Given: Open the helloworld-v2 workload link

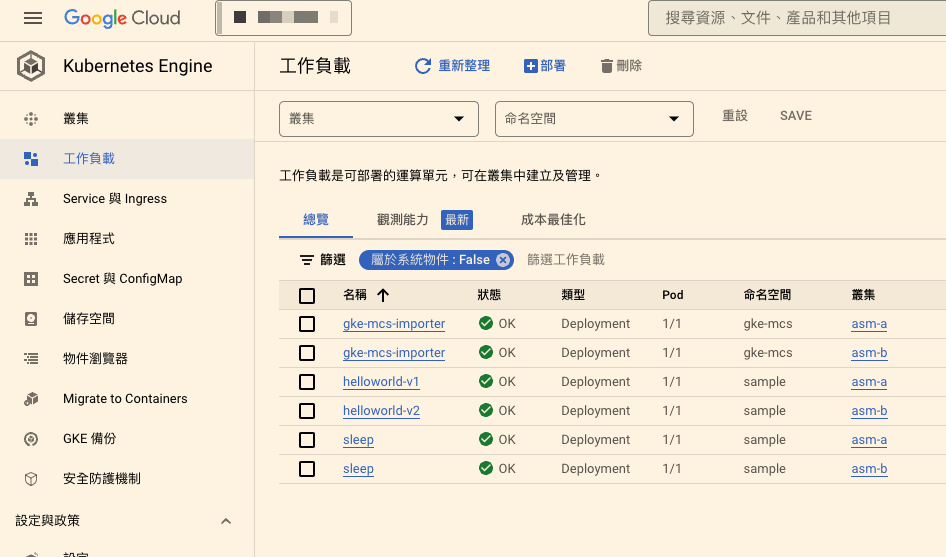Looking at the screenshot, I should pos(381,410).
